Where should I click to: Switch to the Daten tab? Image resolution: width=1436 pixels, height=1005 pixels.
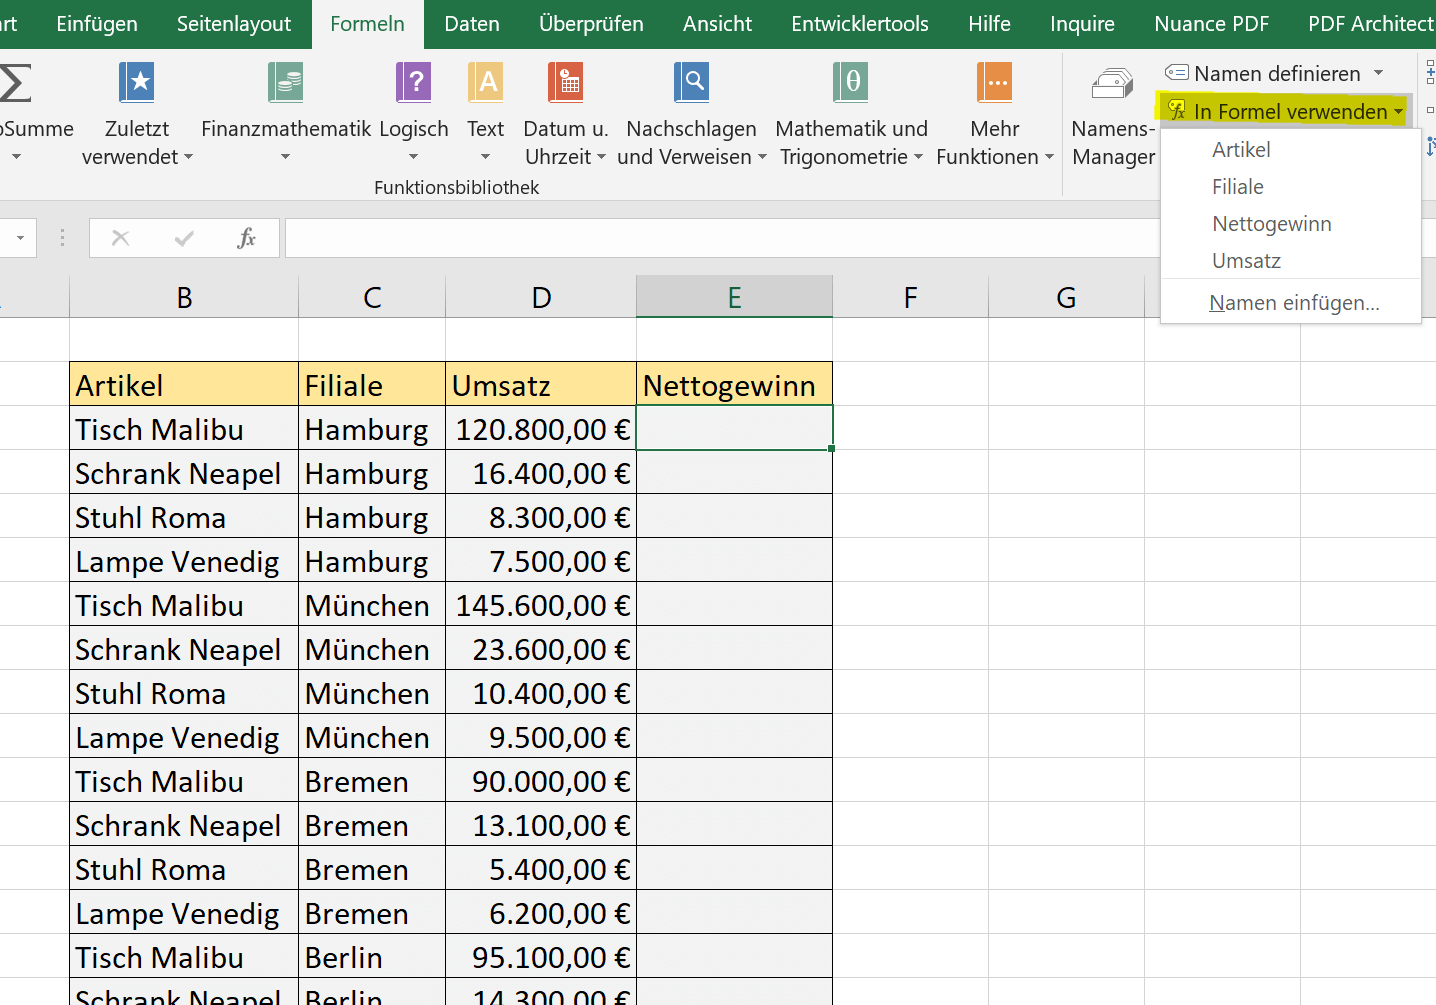(472, 24)
